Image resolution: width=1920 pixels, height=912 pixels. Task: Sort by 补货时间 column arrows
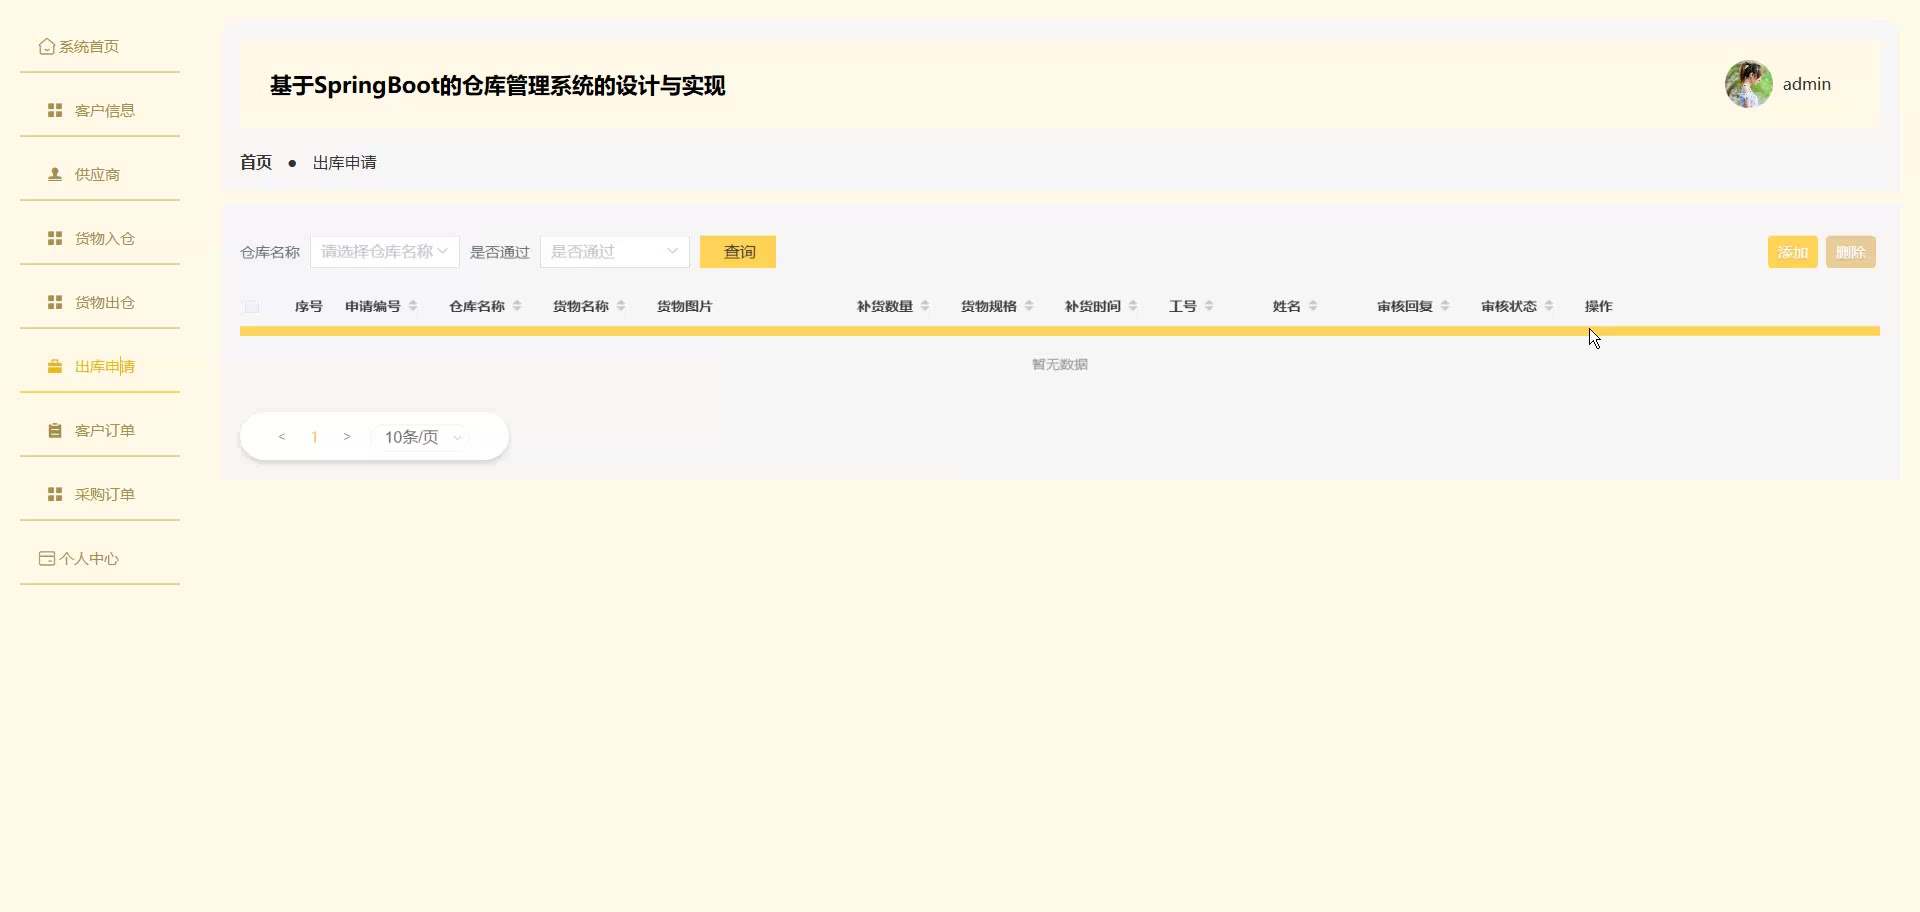pyautogui.click(x=1133, y=306)
